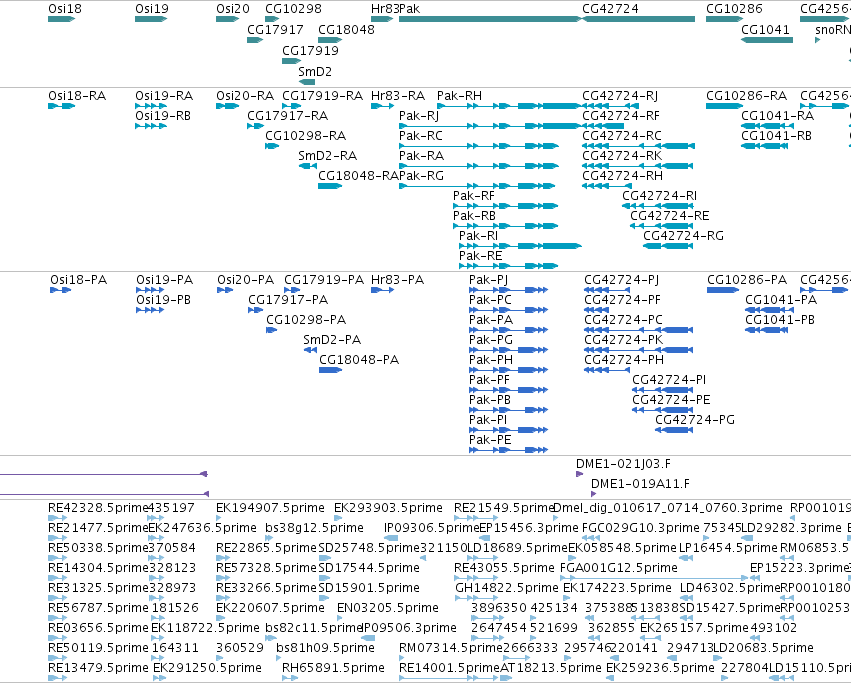Image resolution: width=851 pixels, height=683 pixels.
Task: Click protein CG1041-PA
Action: point(781,300)
